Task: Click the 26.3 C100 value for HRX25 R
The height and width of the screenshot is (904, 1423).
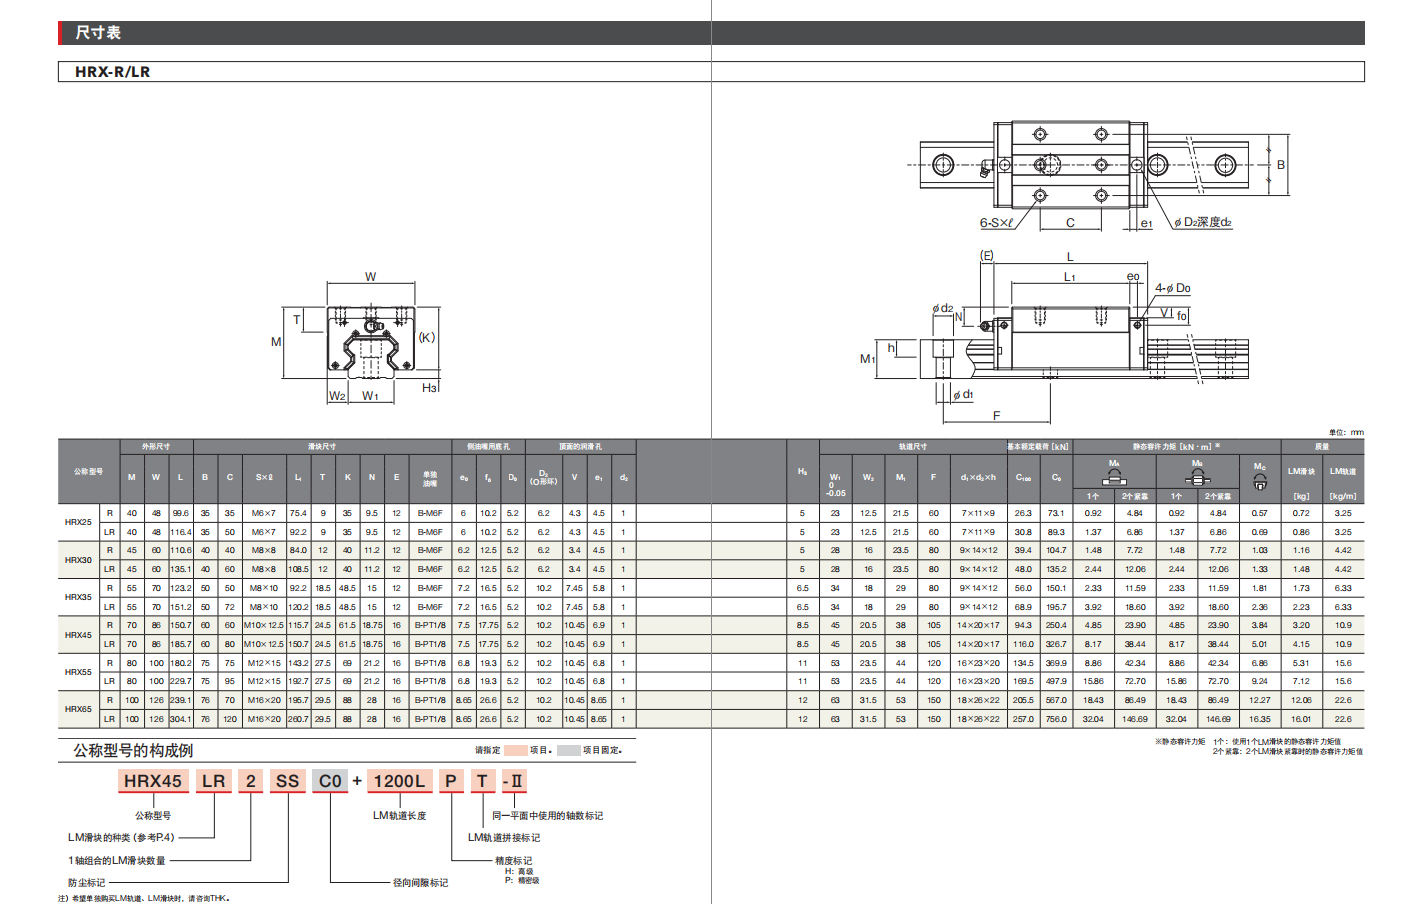Action: [x=1023, y=513]
